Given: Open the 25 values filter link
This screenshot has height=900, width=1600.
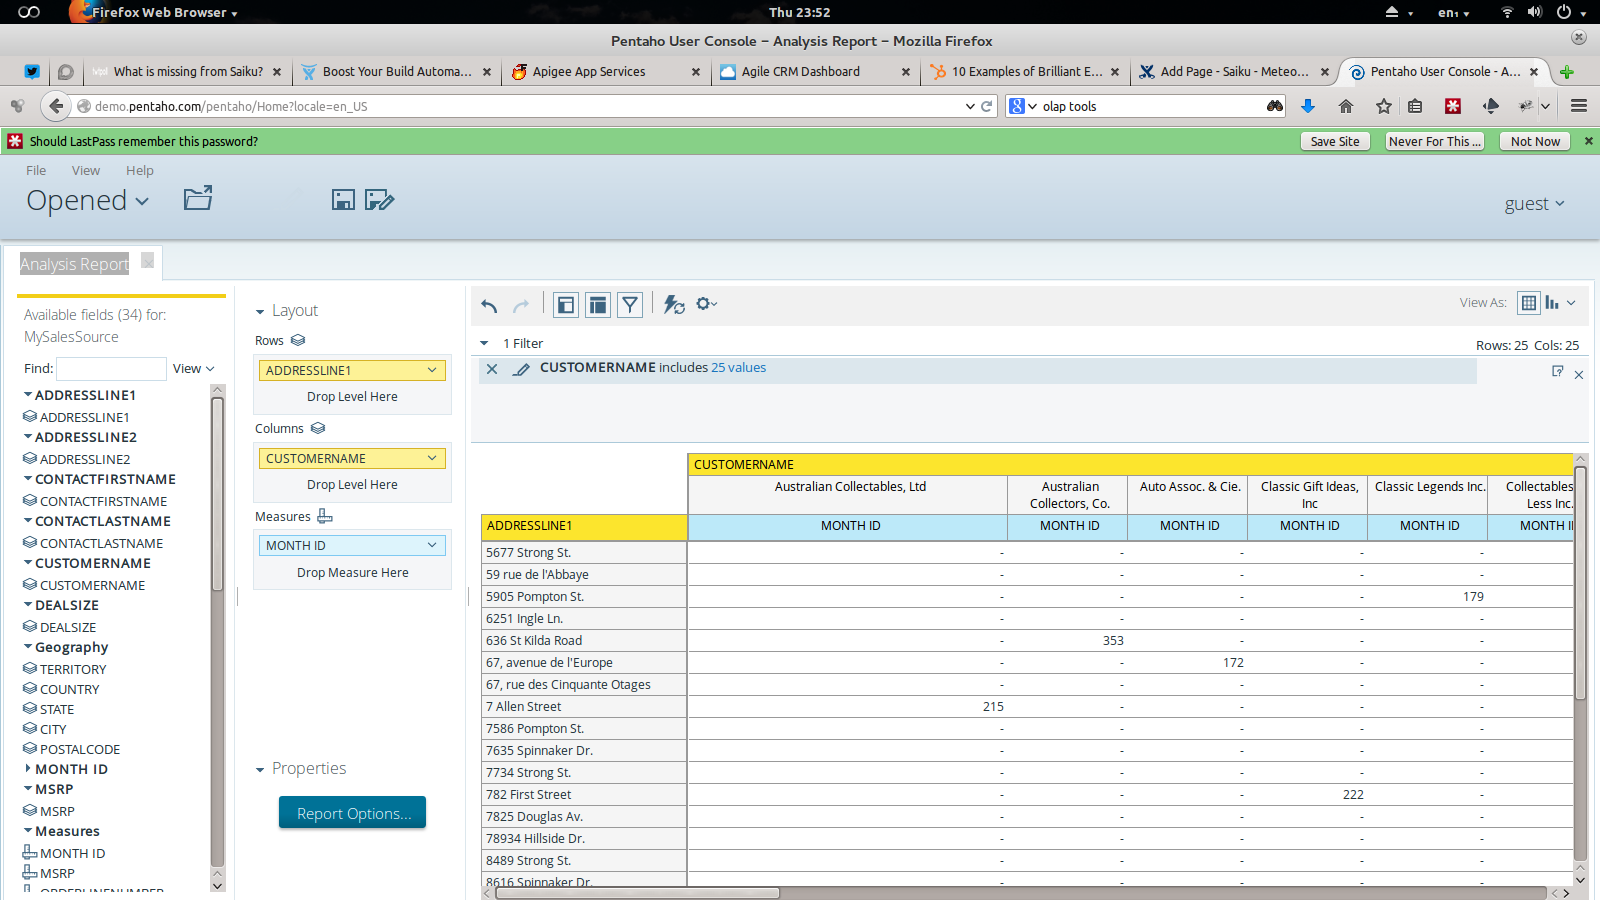Looking at the screenshot, I should tap(738, 368).
